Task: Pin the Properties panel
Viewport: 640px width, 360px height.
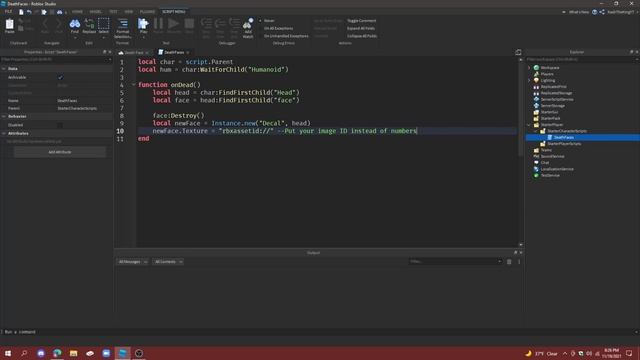Action: 104,52
